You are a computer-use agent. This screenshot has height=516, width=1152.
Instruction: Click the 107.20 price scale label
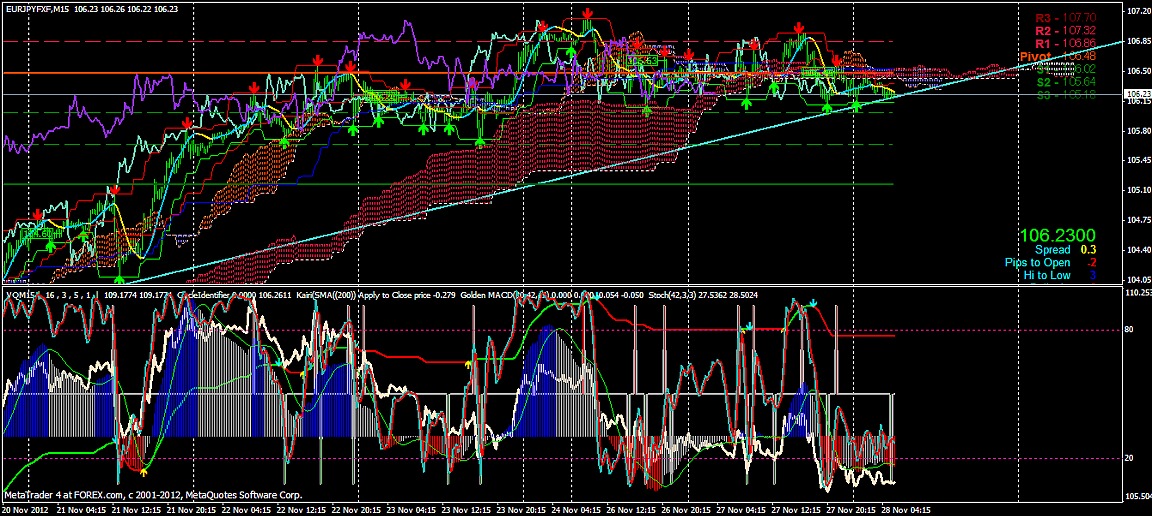[1135, 12]
